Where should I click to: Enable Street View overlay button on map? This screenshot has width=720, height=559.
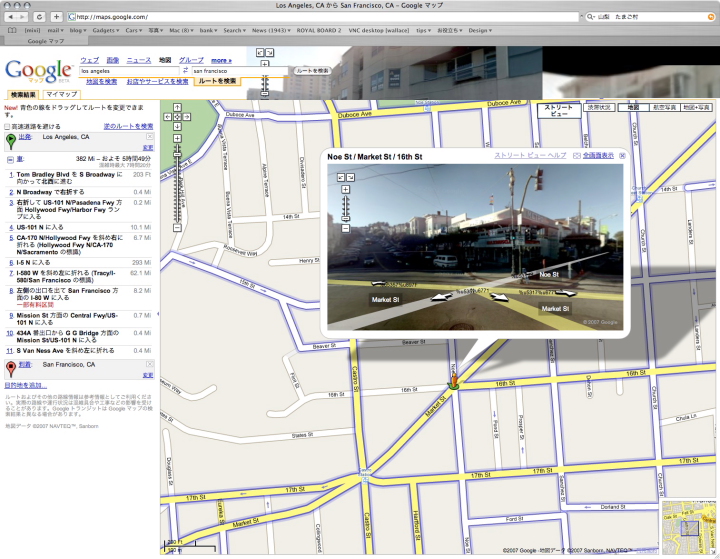559,110
